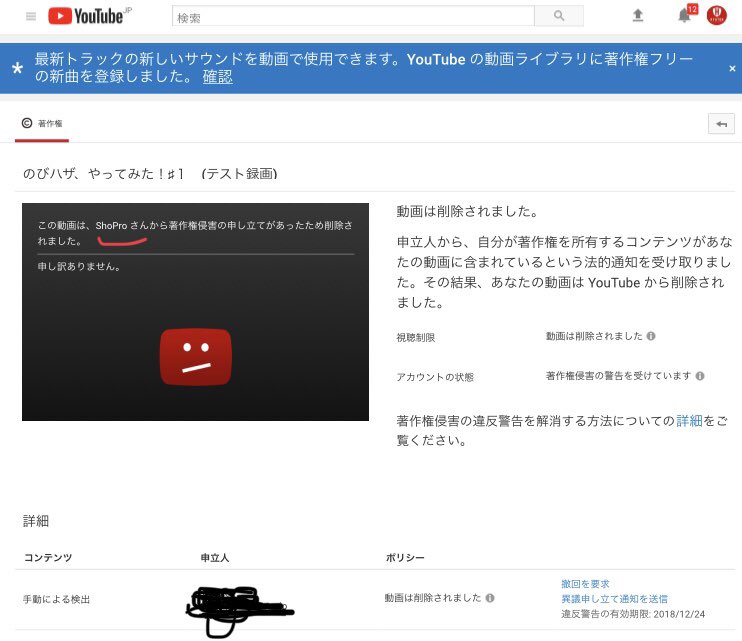Click the copyright © icon in tab
This screenshot has height=641, width=742.
[27, 123]
